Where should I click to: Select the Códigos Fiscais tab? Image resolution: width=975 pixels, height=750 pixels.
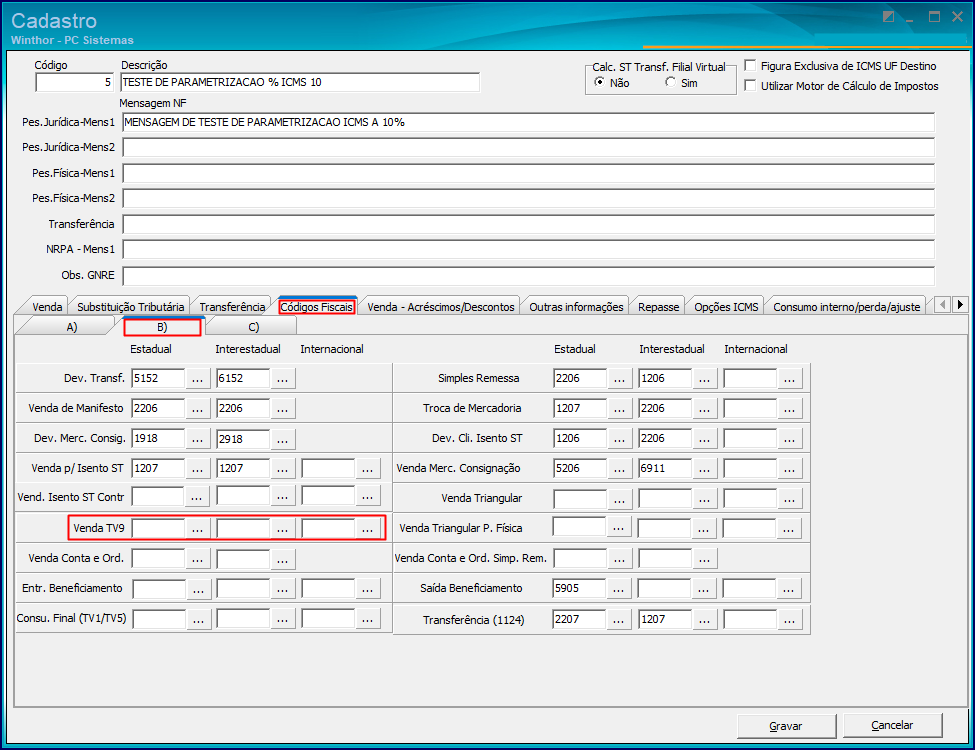pyautogui.click(x=317, y=307)
